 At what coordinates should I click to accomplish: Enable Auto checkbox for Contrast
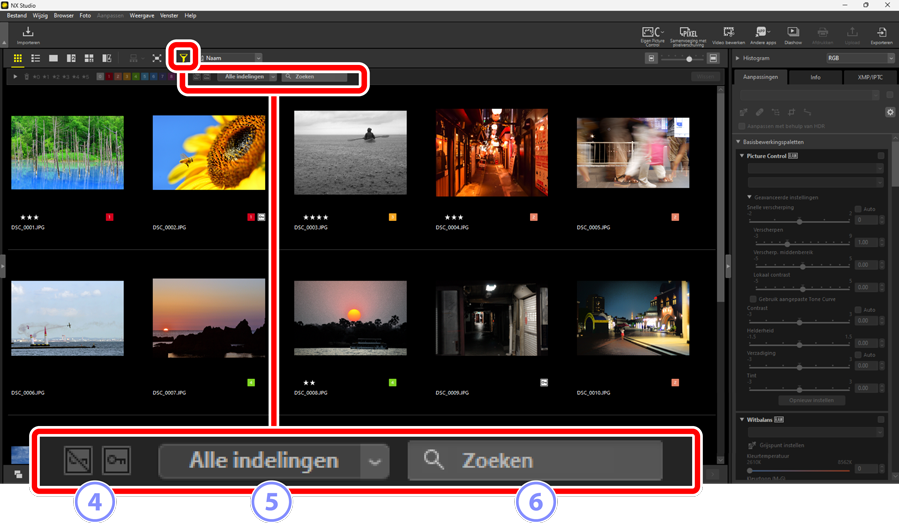click(x=858, y=310)
